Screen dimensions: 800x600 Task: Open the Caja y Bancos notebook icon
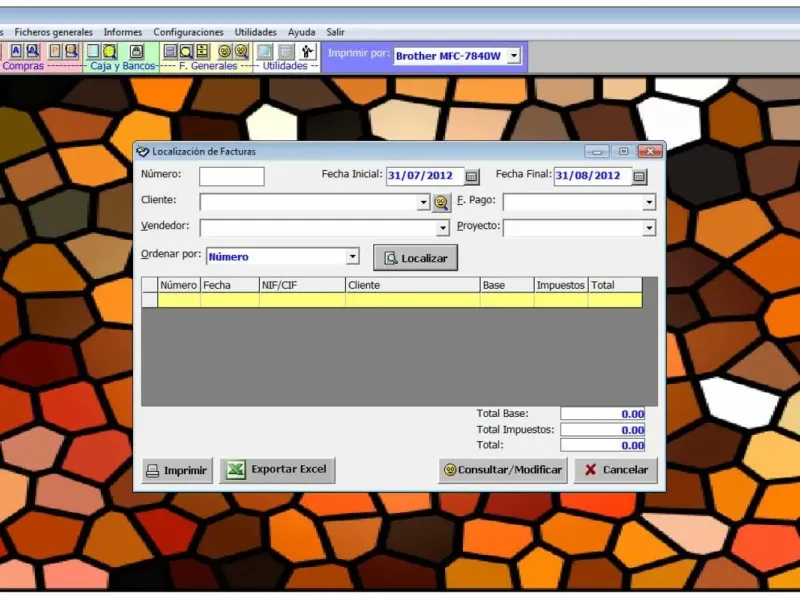93,51
